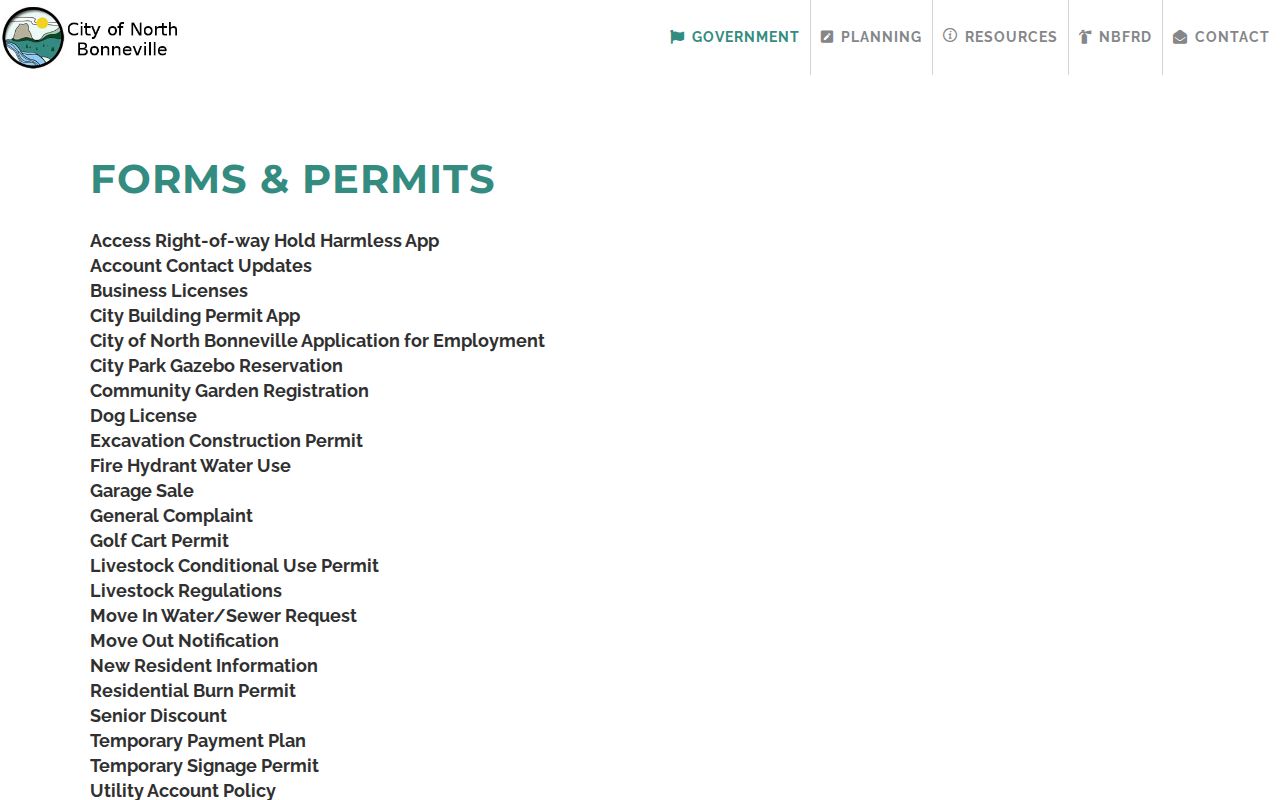Image resolution: width=1280 pixels, height=800 pixels.
Task: Click the info icon beside Resources
Action: 950,36
